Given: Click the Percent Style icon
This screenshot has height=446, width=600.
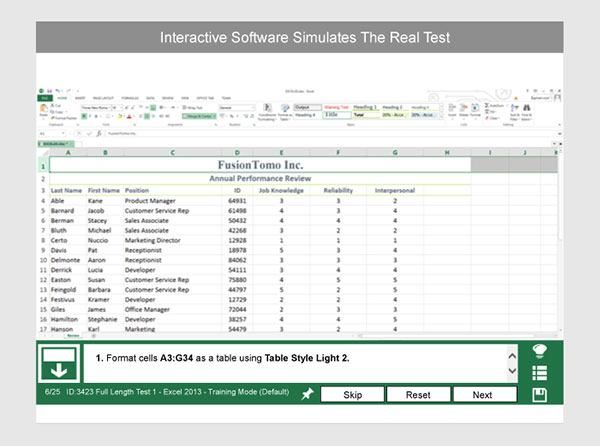Looking at the screenshot, I should pos(232,116).
